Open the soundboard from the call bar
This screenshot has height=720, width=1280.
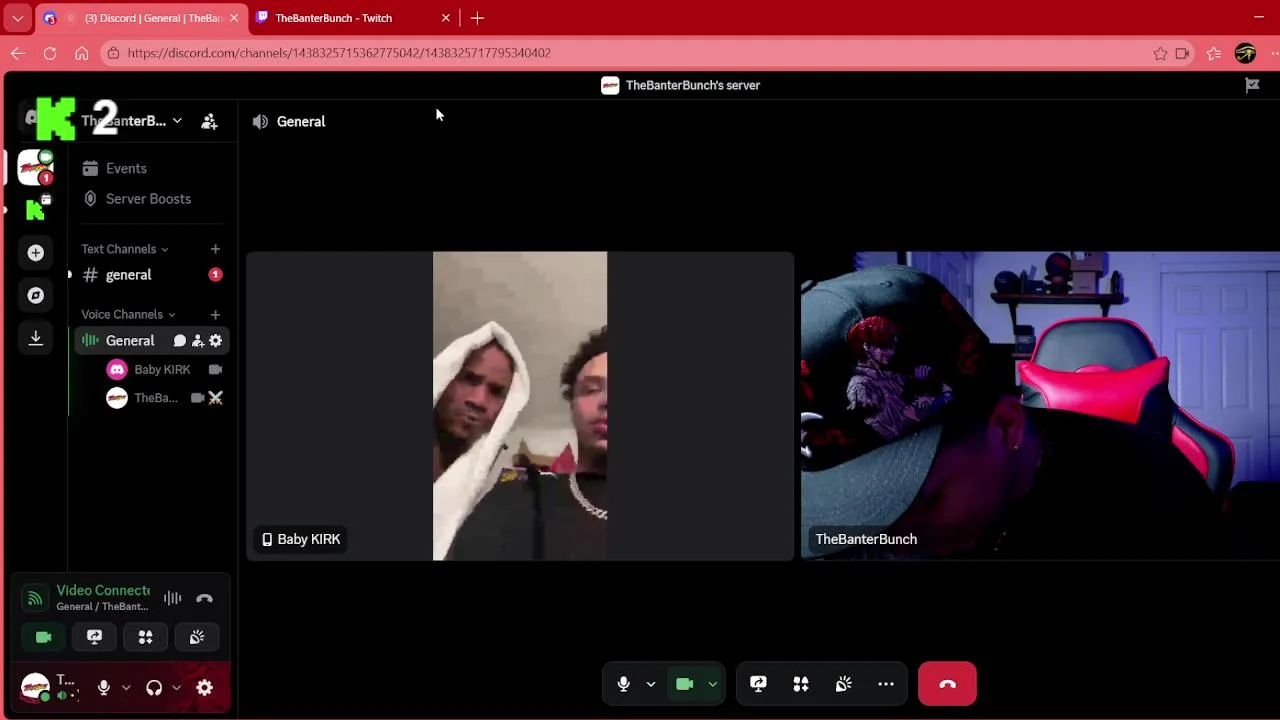(x=843, y=684)
